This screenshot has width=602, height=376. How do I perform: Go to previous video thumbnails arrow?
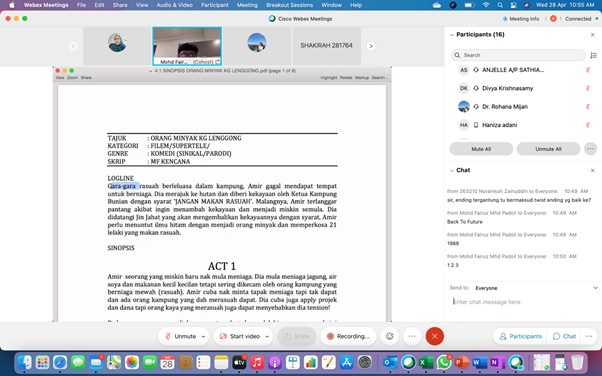[73, 46]
